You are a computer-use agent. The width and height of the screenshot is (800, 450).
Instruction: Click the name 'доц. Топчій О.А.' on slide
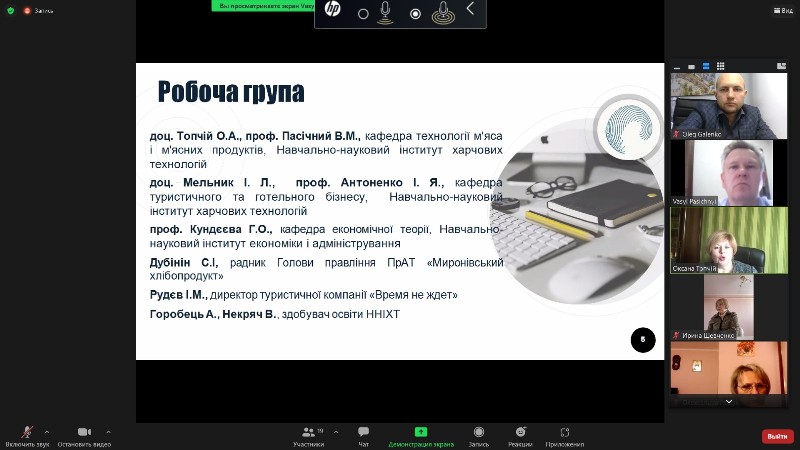click(x=194, y=136)
